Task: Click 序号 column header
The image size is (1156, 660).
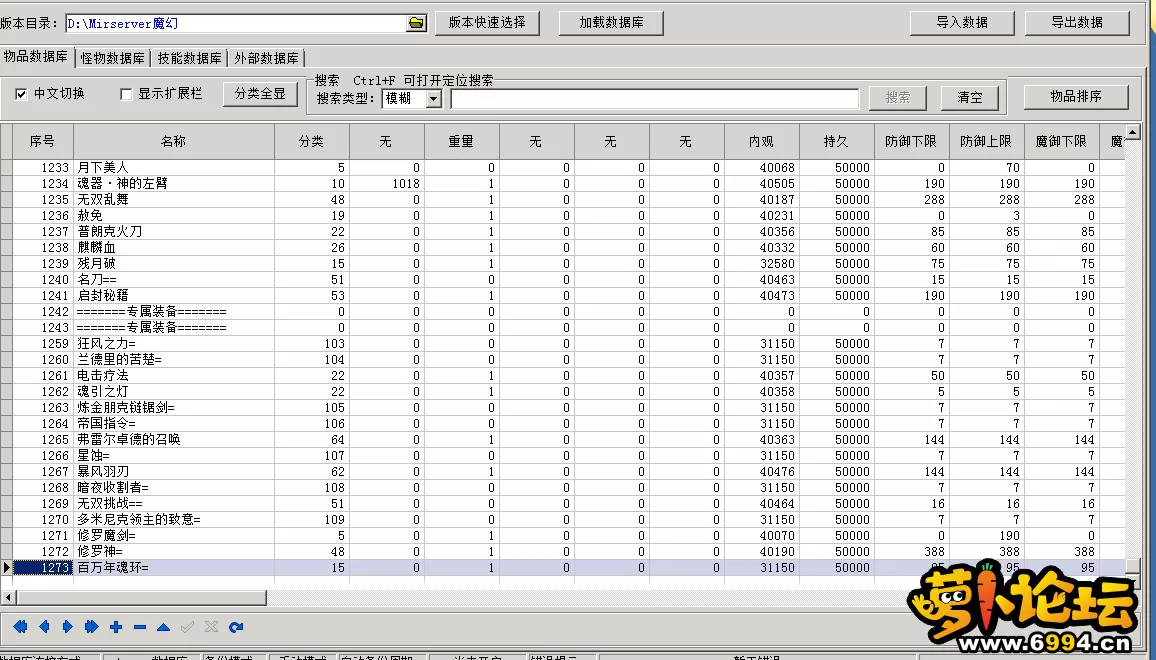Action: tap(43, 142)
